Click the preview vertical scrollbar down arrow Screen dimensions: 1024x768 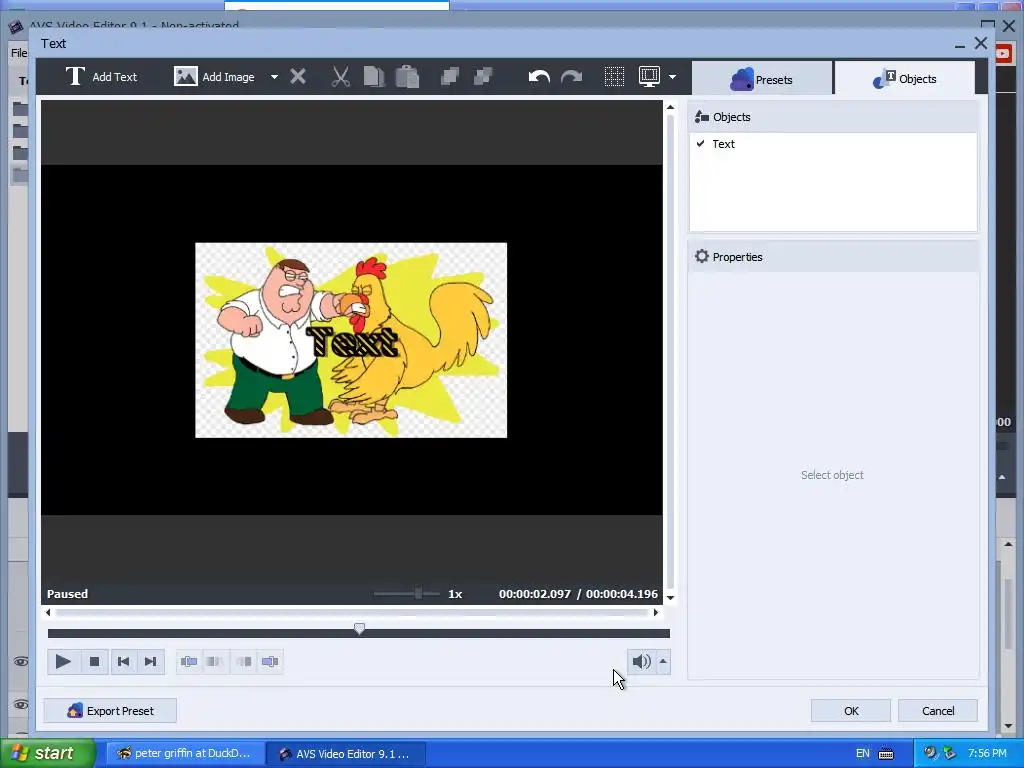point(670,598)
